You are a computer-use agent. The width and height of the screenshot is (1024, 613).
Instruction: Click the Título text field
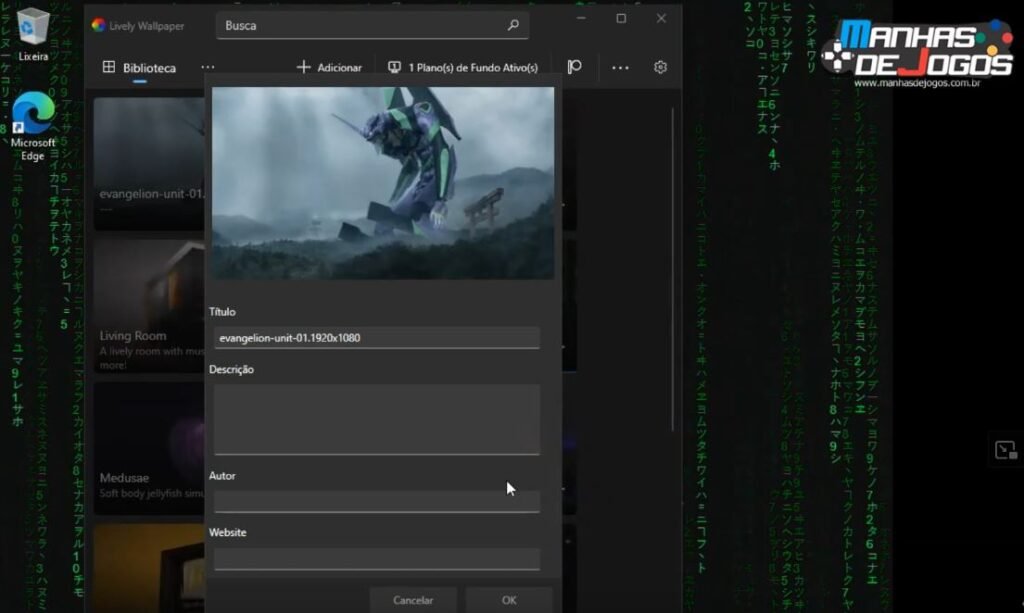pos(377,338)
